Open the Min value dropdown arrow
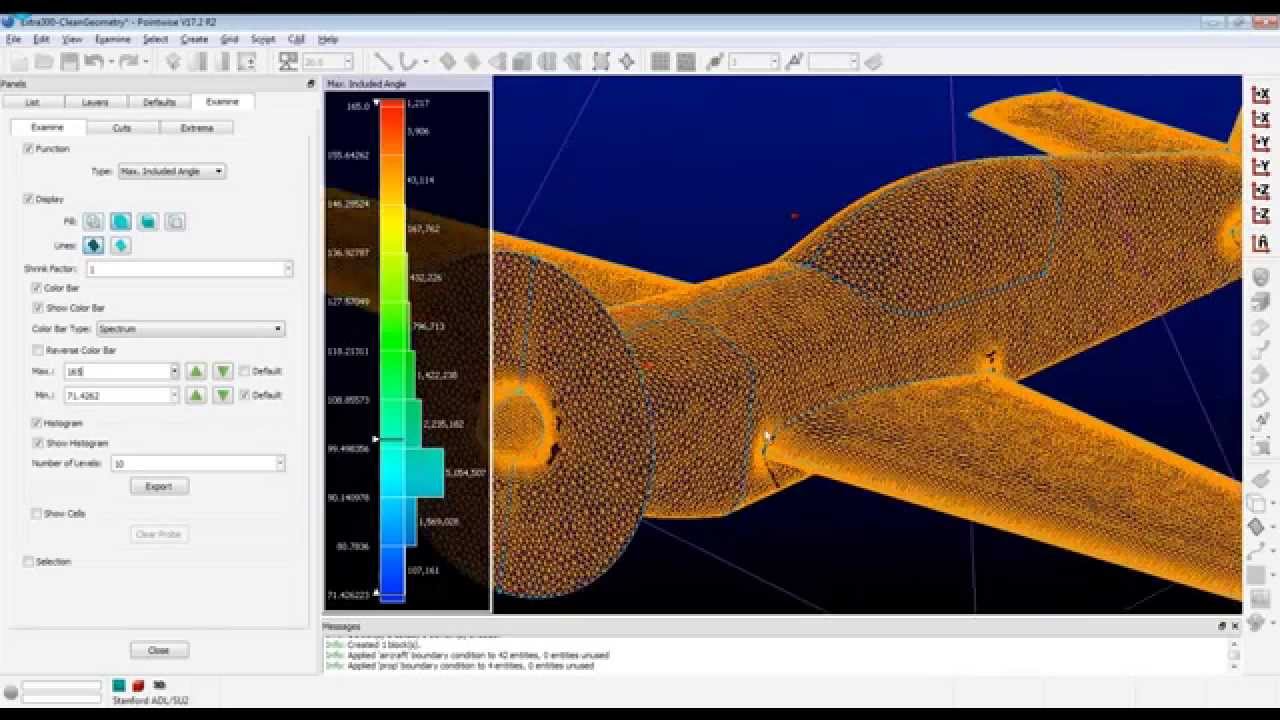 click(x=174, y=395)
